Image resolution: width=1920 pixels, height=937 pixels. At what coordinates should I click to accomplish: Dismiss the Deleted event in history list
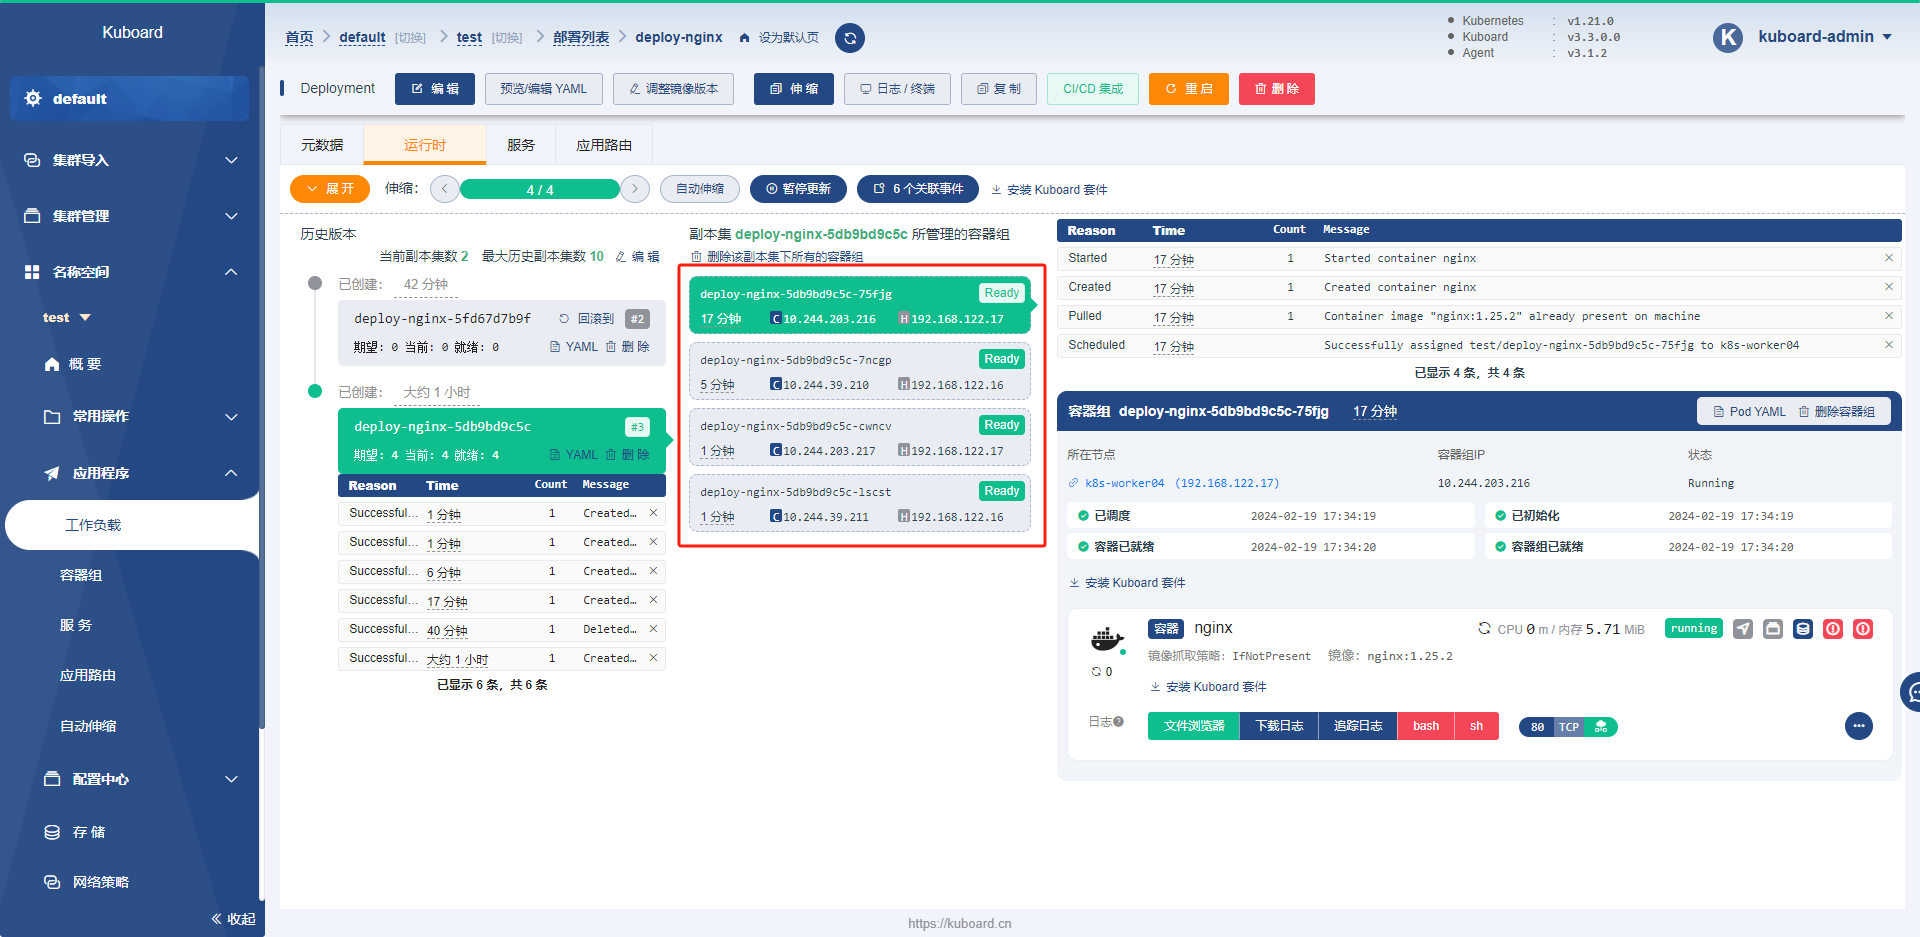pos(653,629)
